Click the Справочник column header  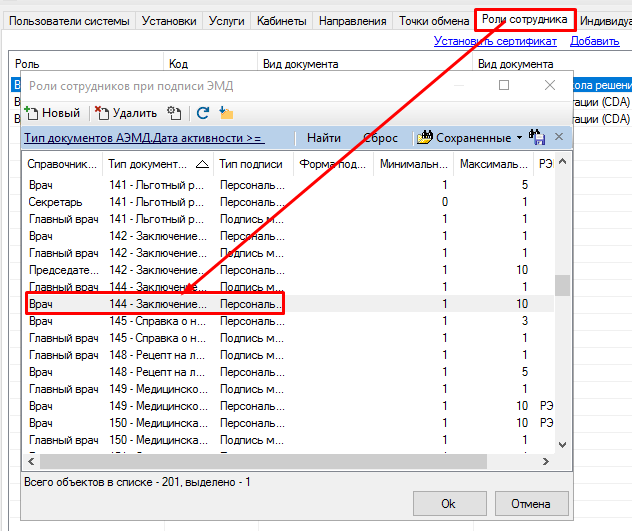pyautogui.click(x=62, y=164)
